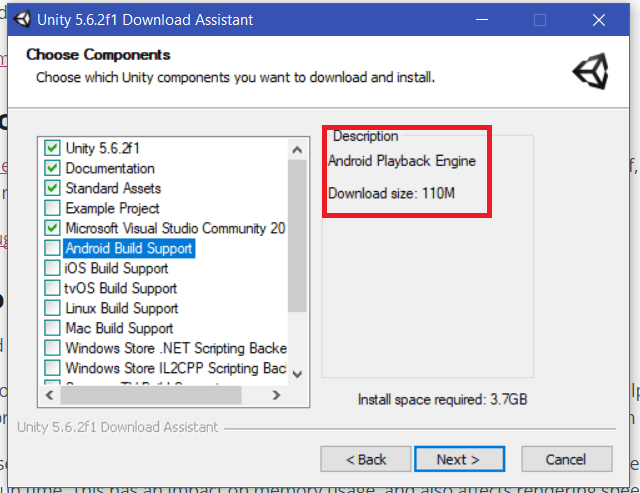Click the Unity logo in the header
This screenshot has height=493, width=640.
click(x=591, y=71)
